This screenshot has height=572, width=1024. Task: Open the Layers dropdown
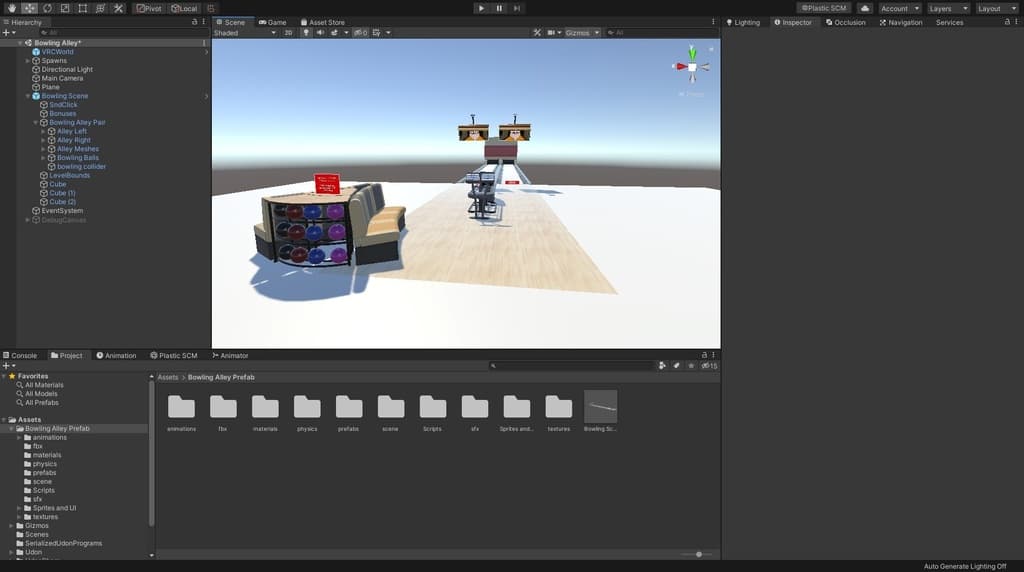(948, 8)
